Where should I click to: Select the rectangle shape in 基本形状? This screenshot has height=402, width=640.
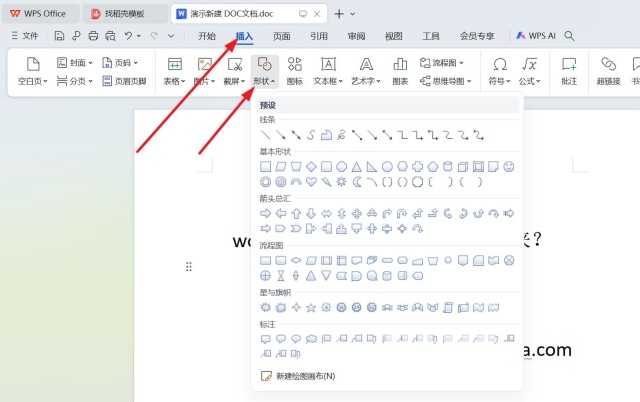click(x=265, y=167)
